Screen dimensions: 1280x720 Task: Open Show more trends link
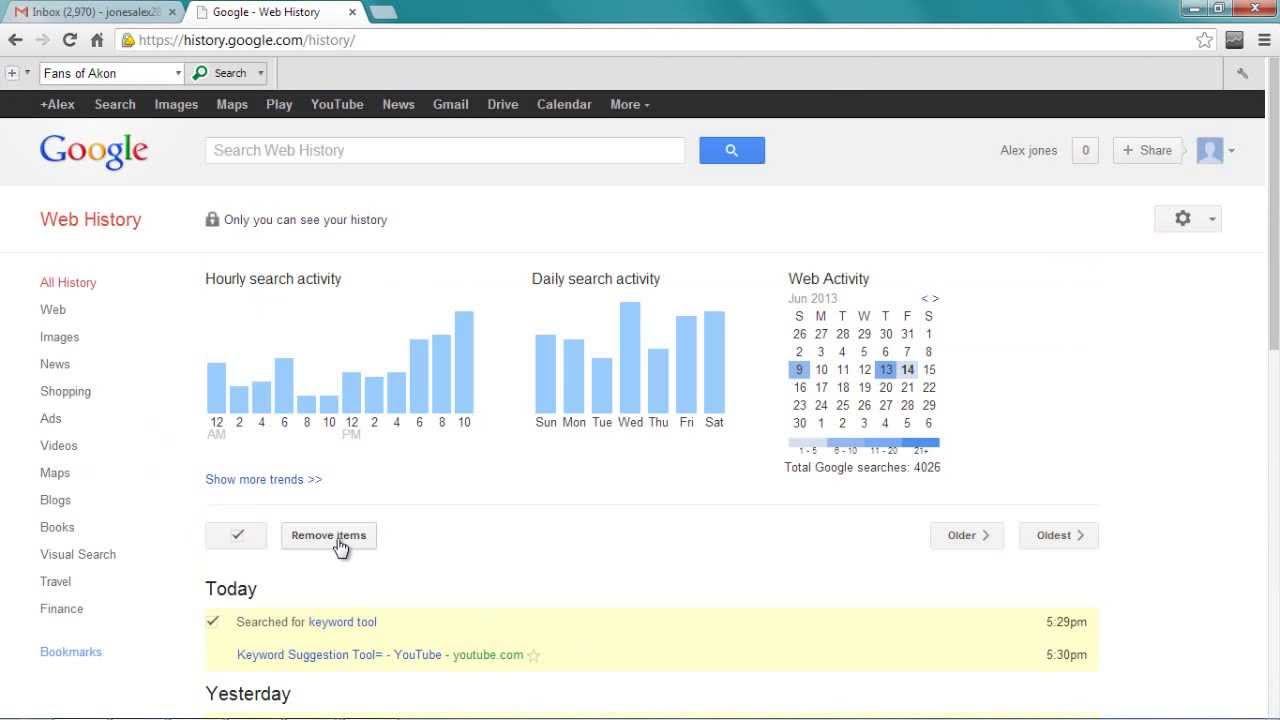click(x=264, y=479)
